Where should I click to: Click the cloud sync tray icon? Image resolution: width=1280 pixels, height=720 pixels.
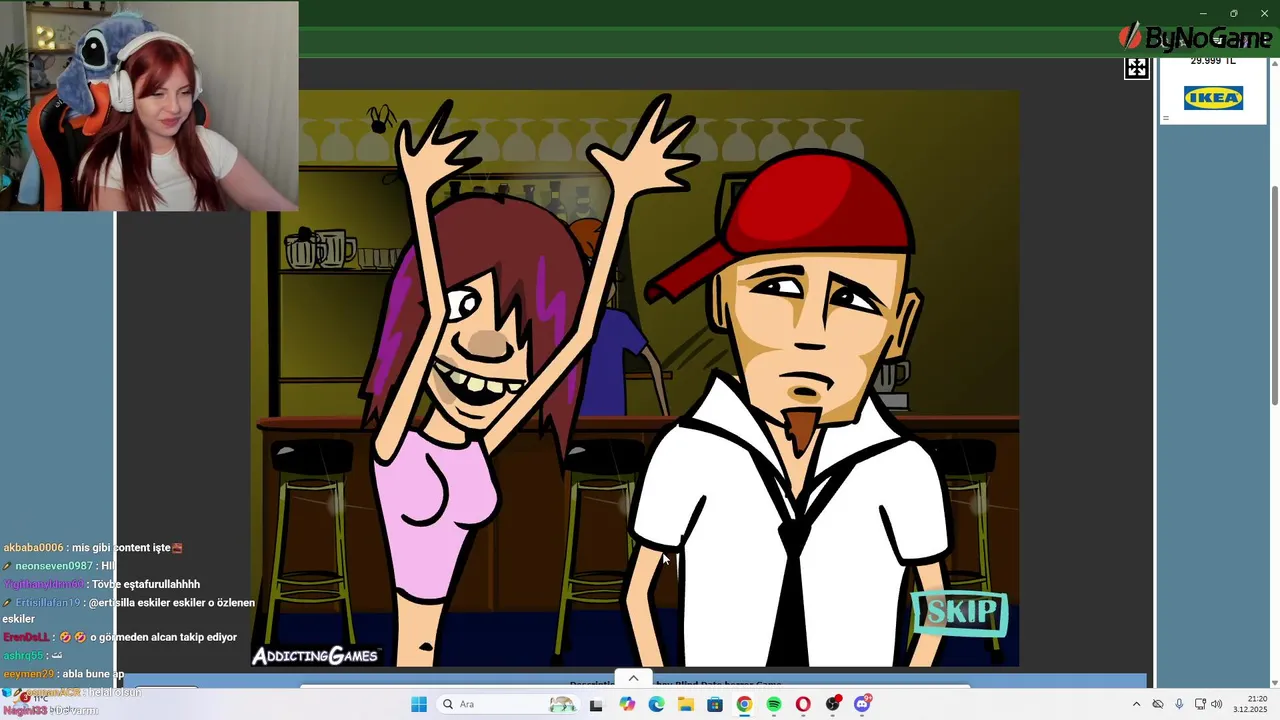tap(1158, 704)
